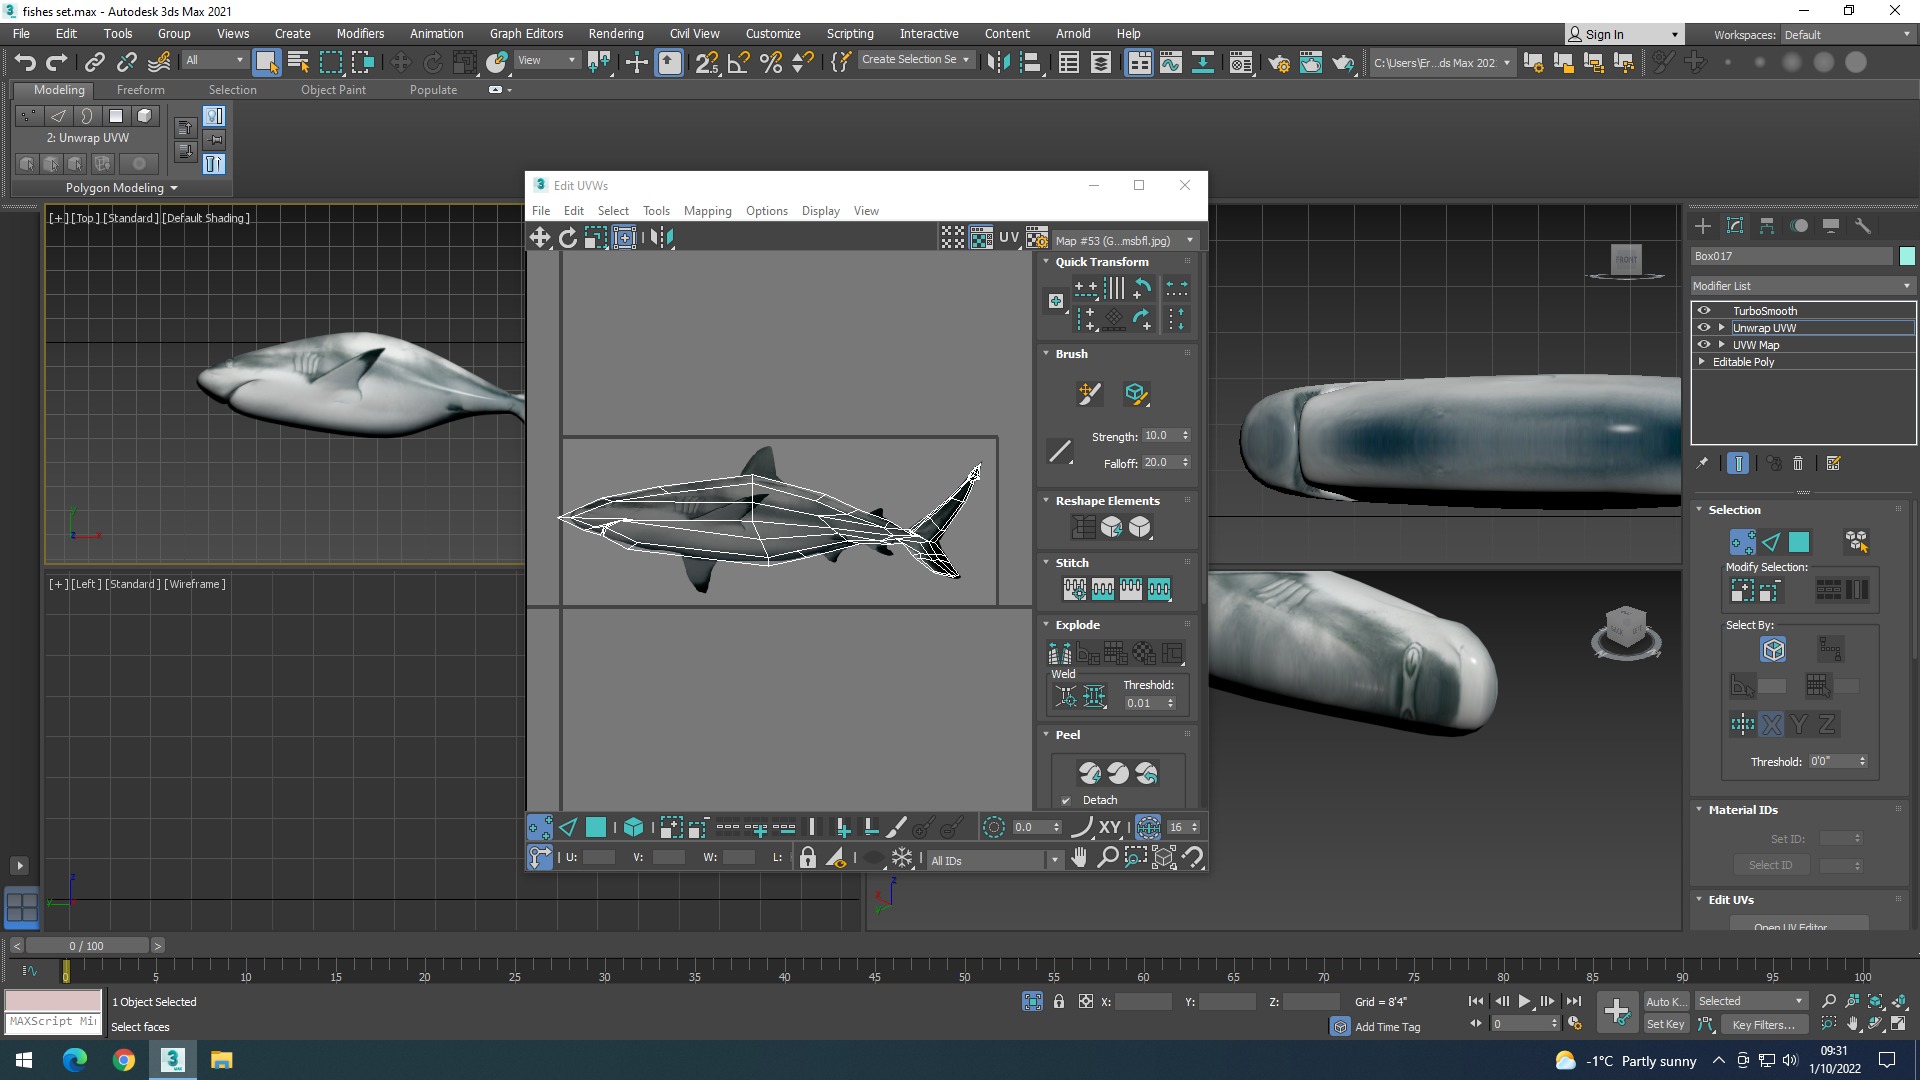Open the Modifier List dropdown

coord(1802,286)
